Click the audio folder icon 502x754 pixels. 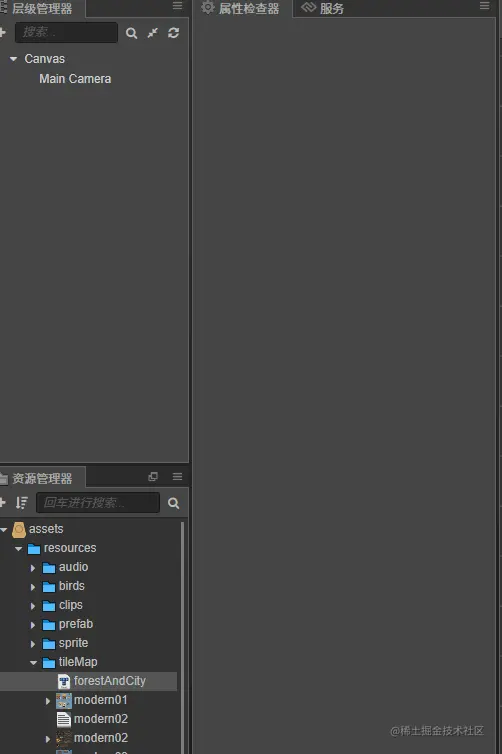pos(49,568)
